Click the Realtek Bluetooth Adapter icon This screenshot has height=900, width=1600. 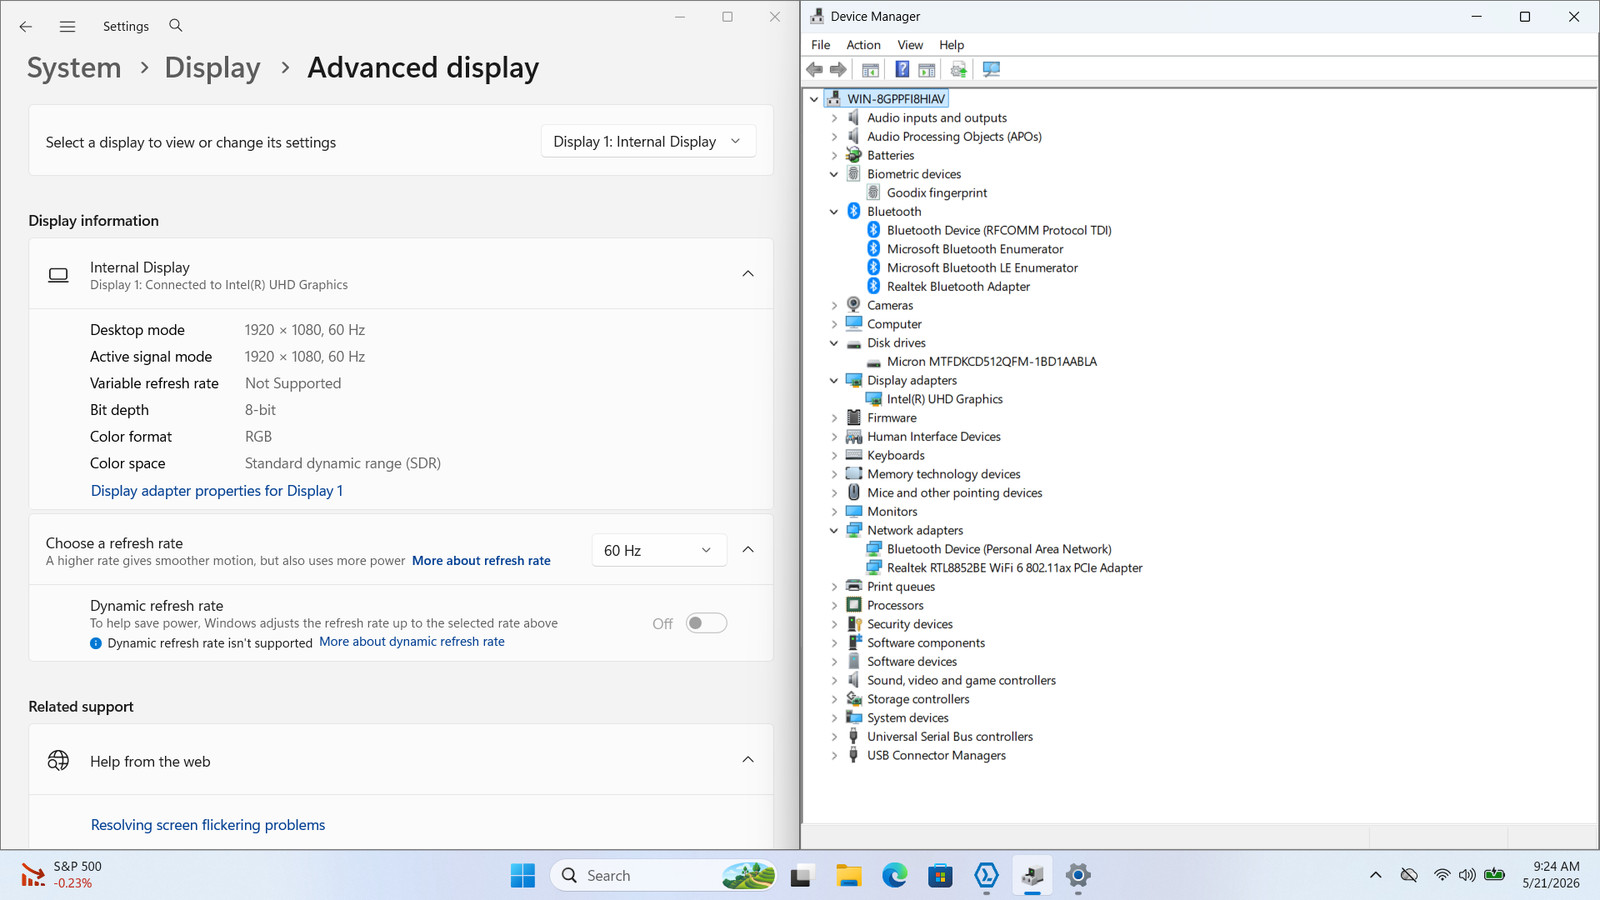click(874, 286)
